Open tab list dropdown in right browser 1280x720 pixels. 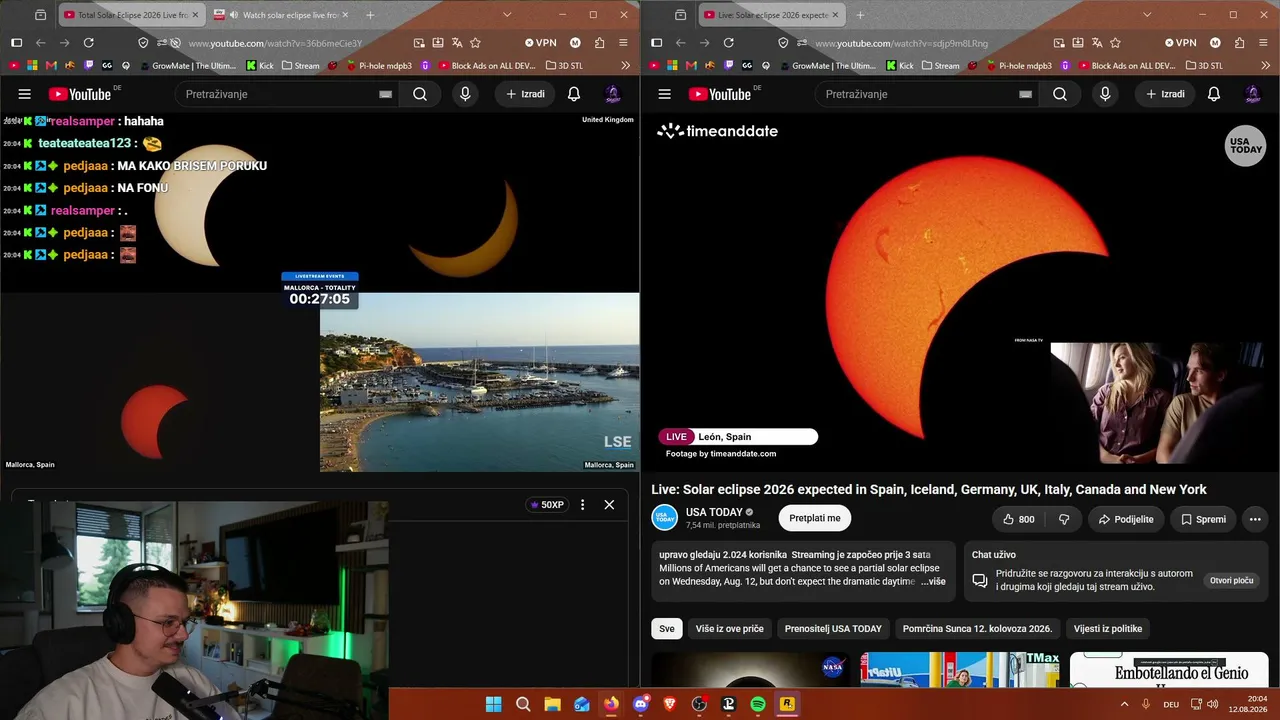click(1147, 15)
